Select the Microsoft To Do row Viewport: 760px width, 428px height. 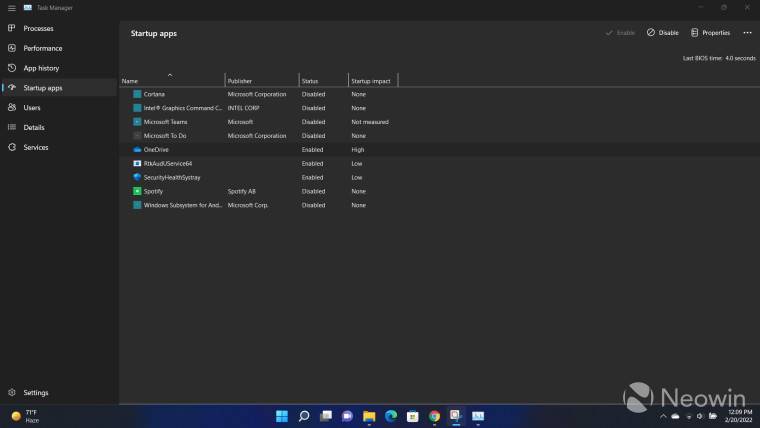coord(165,136)
